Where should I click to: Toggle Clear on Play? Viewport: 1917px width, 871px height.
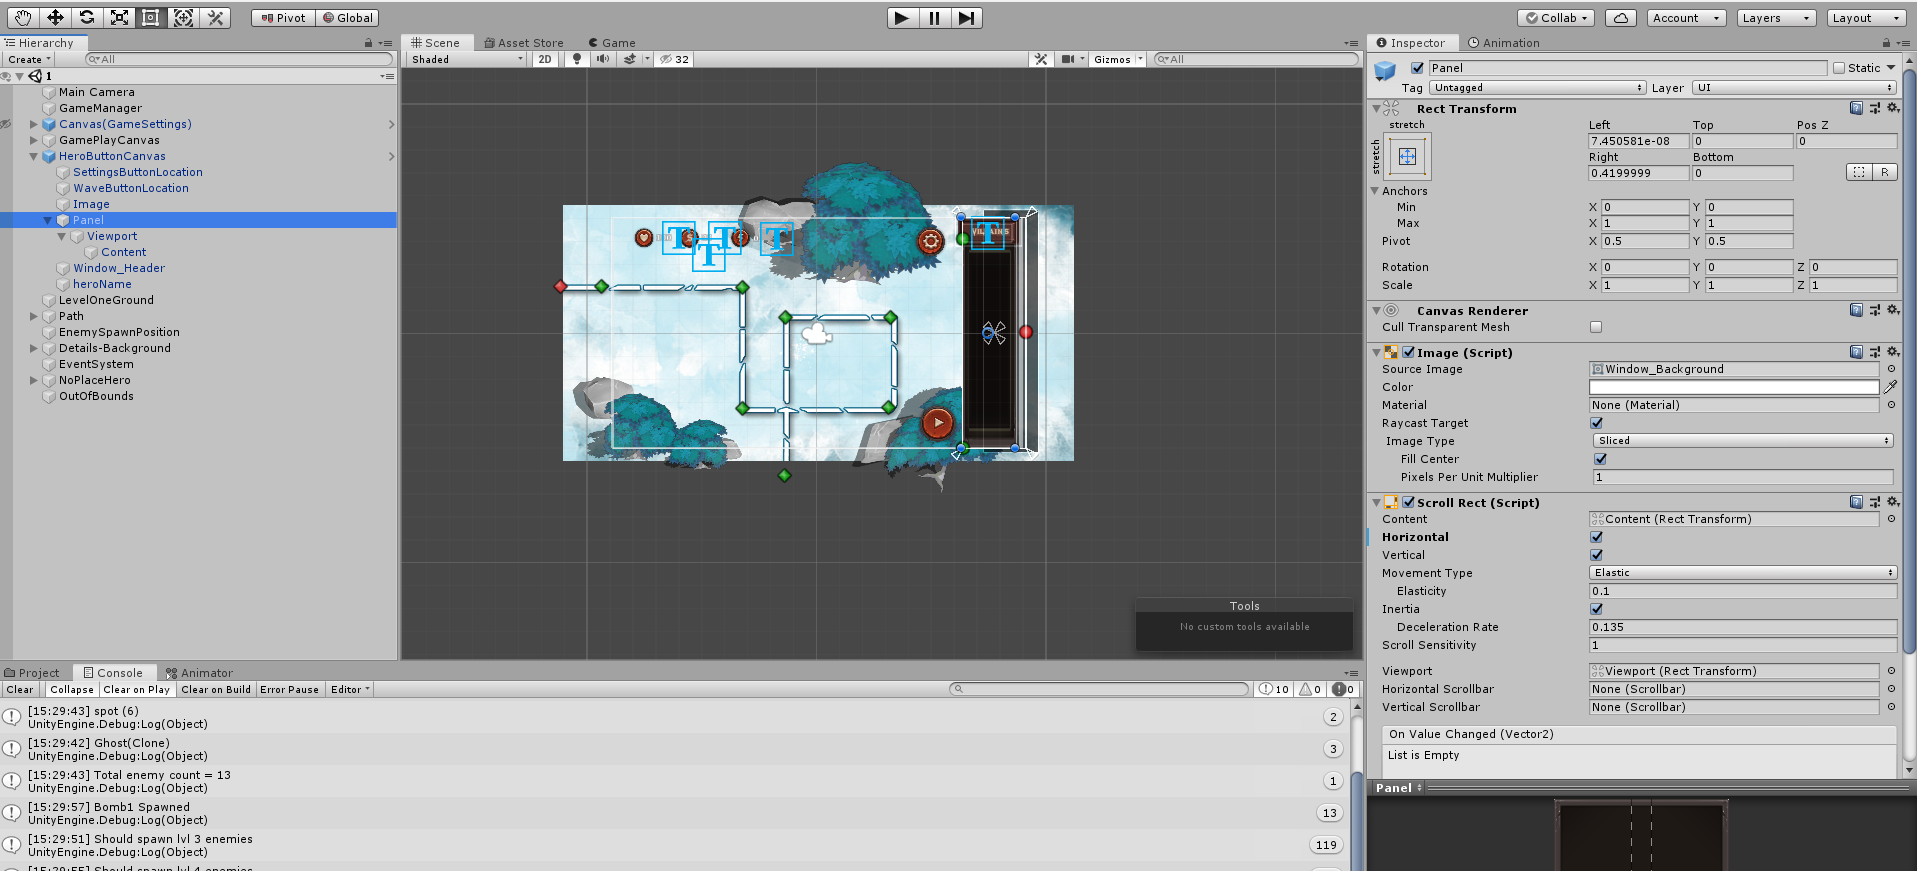point(137,689)
